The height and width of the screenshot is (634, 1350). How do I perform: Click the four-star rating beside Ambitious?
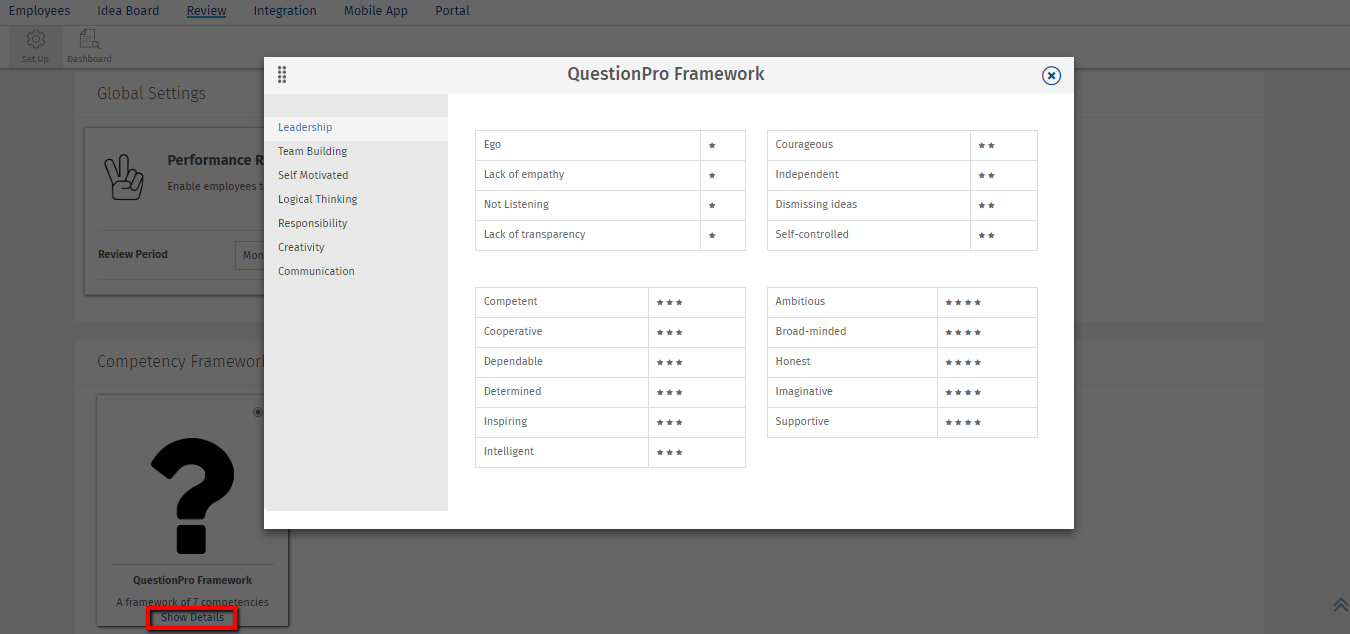[963, 303]
